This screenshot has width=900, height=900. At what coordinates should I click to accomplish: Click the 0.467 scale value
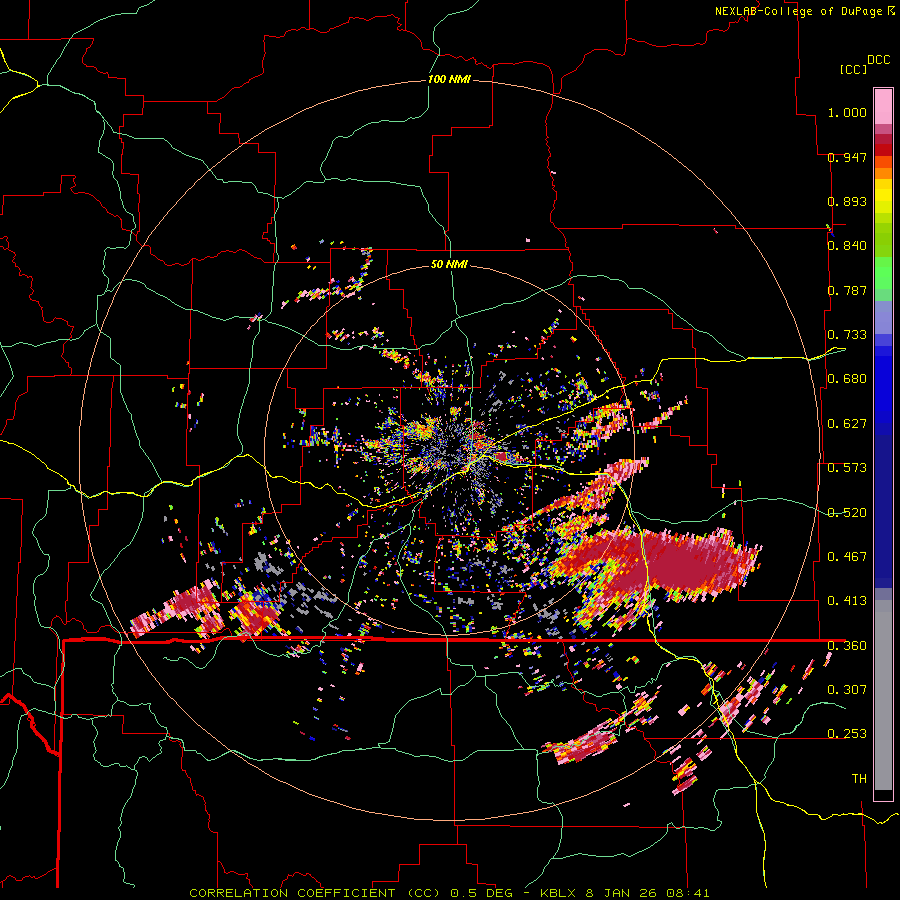(847, 557)
